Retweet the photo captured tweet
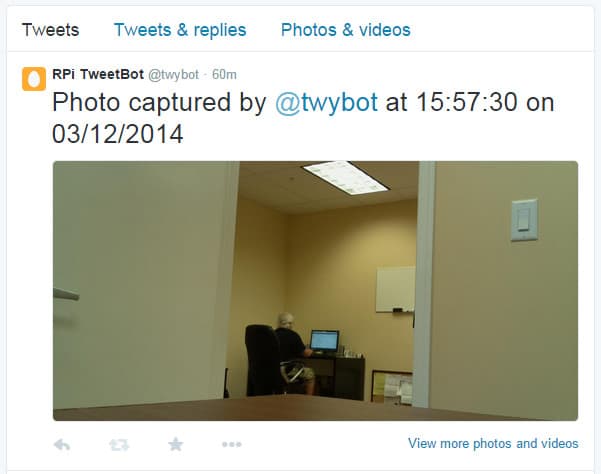This screenshot has width=601, height=474. click(x=119, y=444)
